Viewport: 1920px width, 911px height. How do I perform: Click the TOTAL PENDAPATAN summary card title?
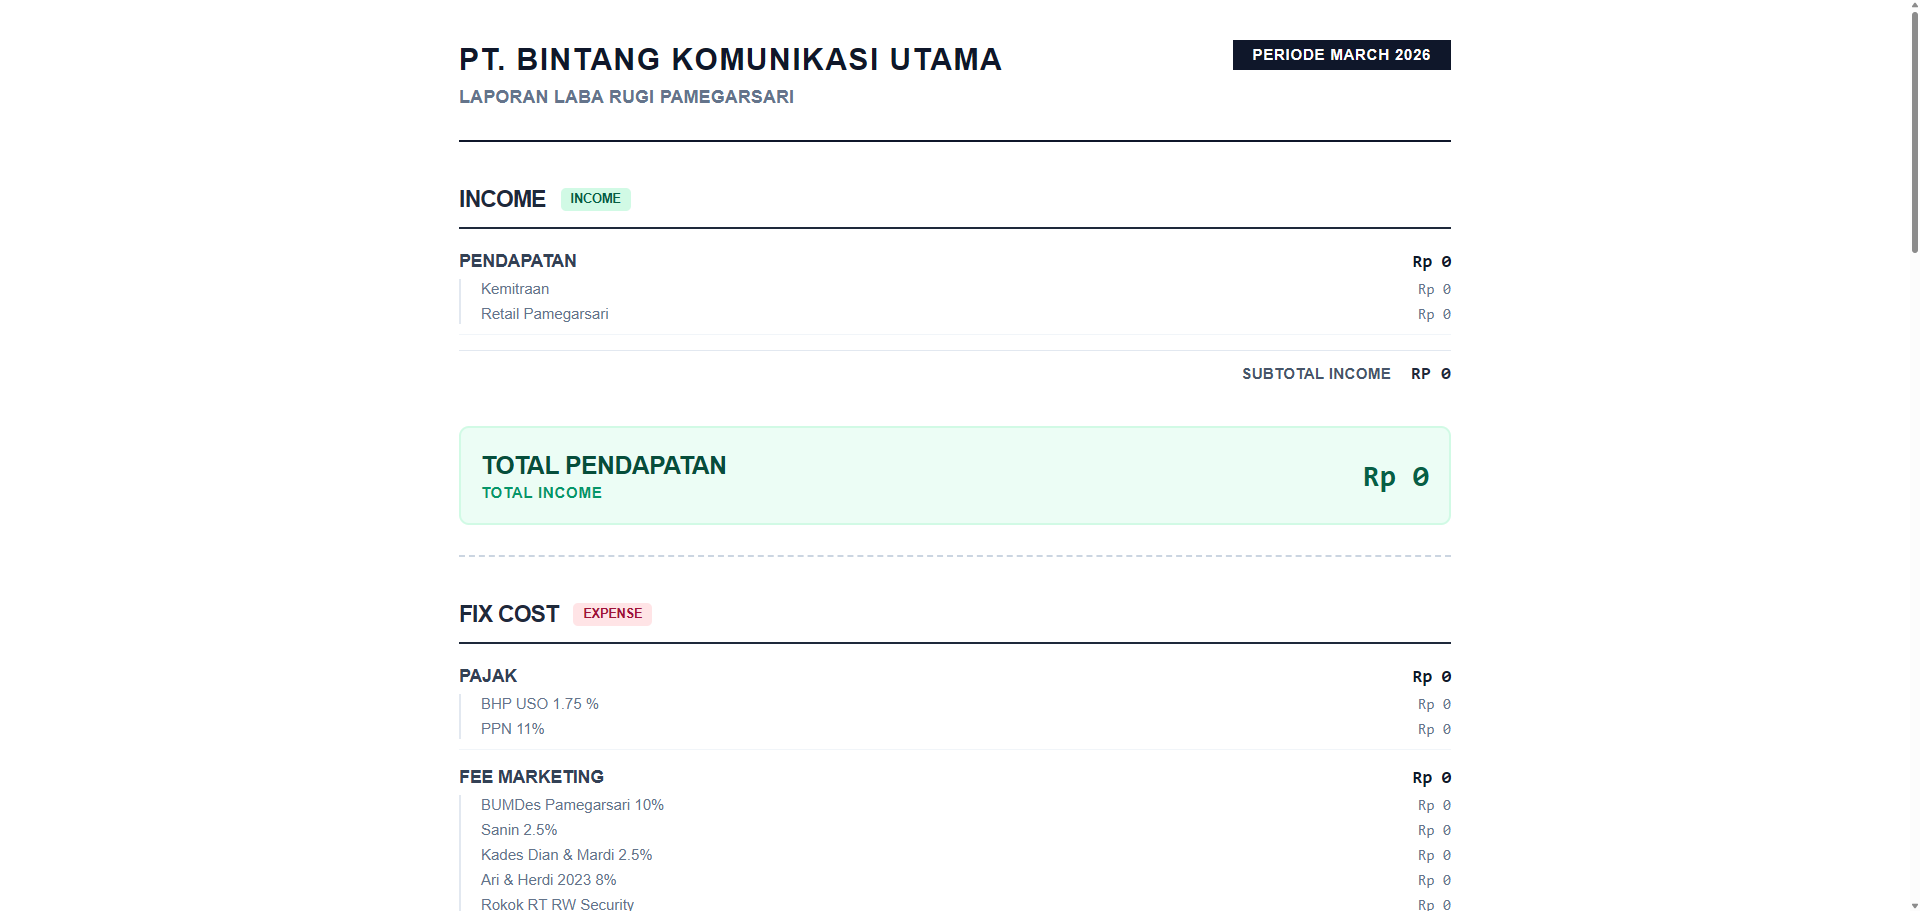click(604, 466)
